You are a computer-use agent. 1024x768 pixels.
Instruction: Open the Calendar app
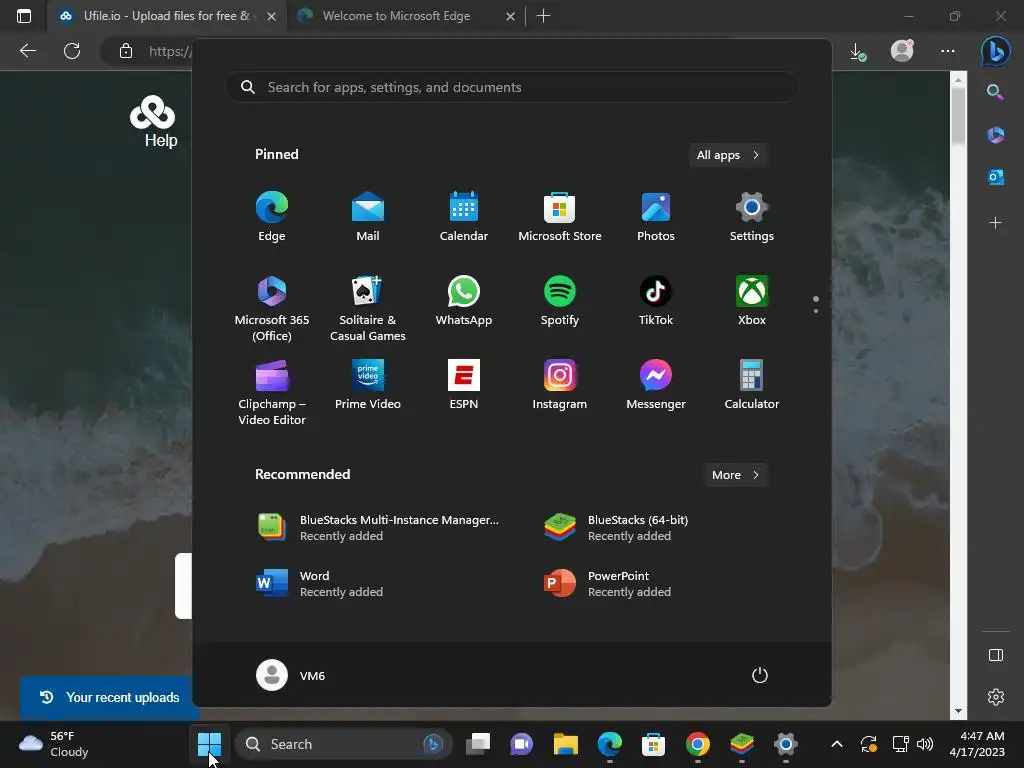point(464,217)
